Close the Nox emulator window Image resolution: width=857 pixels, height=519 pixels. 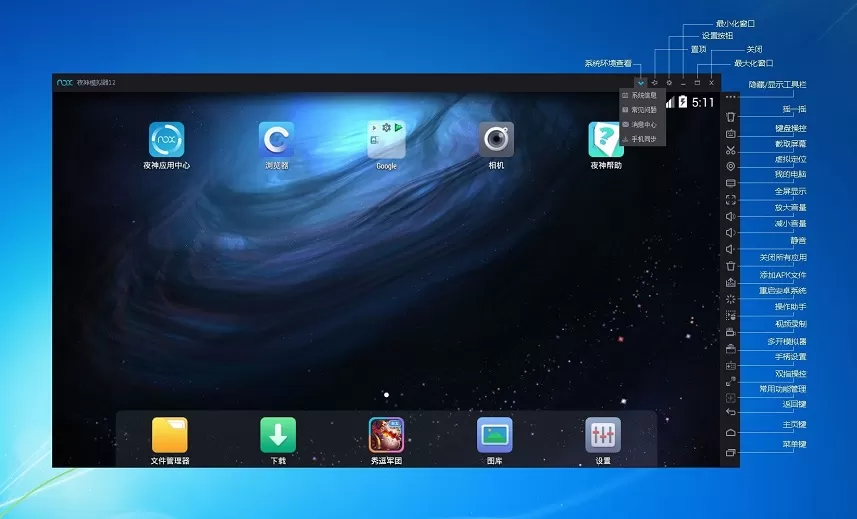click(x=712, y=82)
